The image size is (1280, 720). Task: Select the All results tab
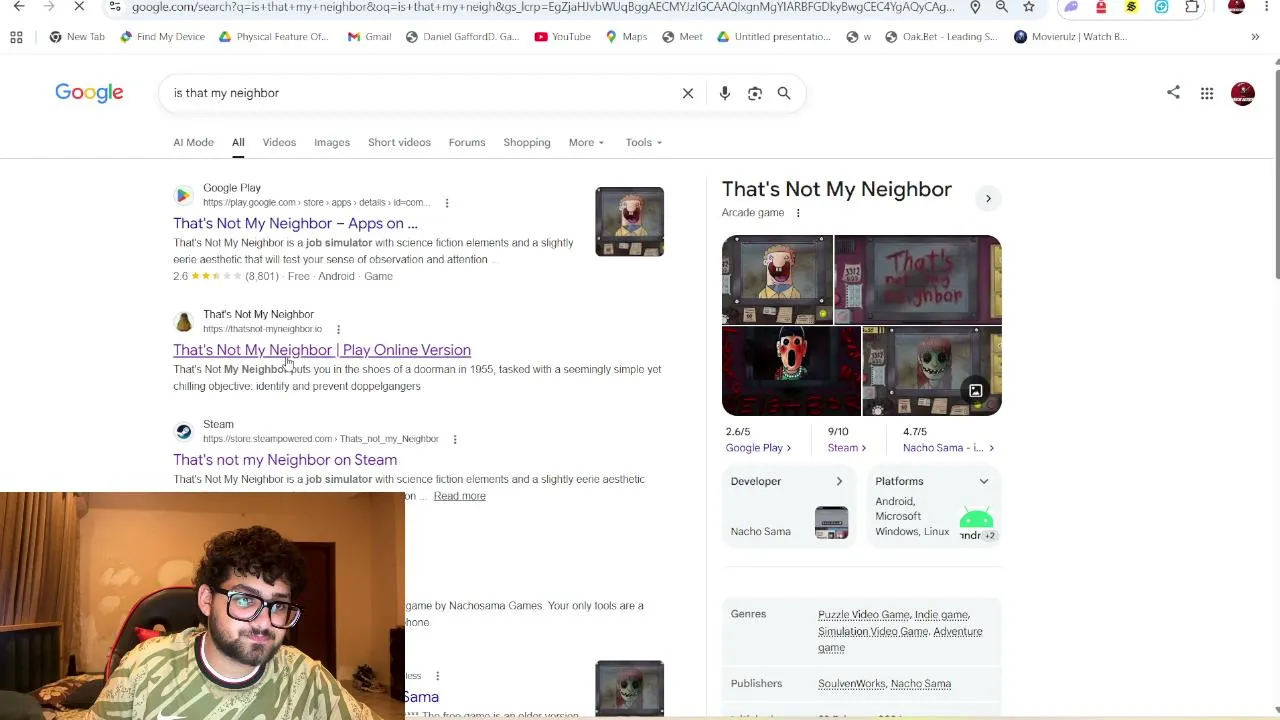click(238, 142)
